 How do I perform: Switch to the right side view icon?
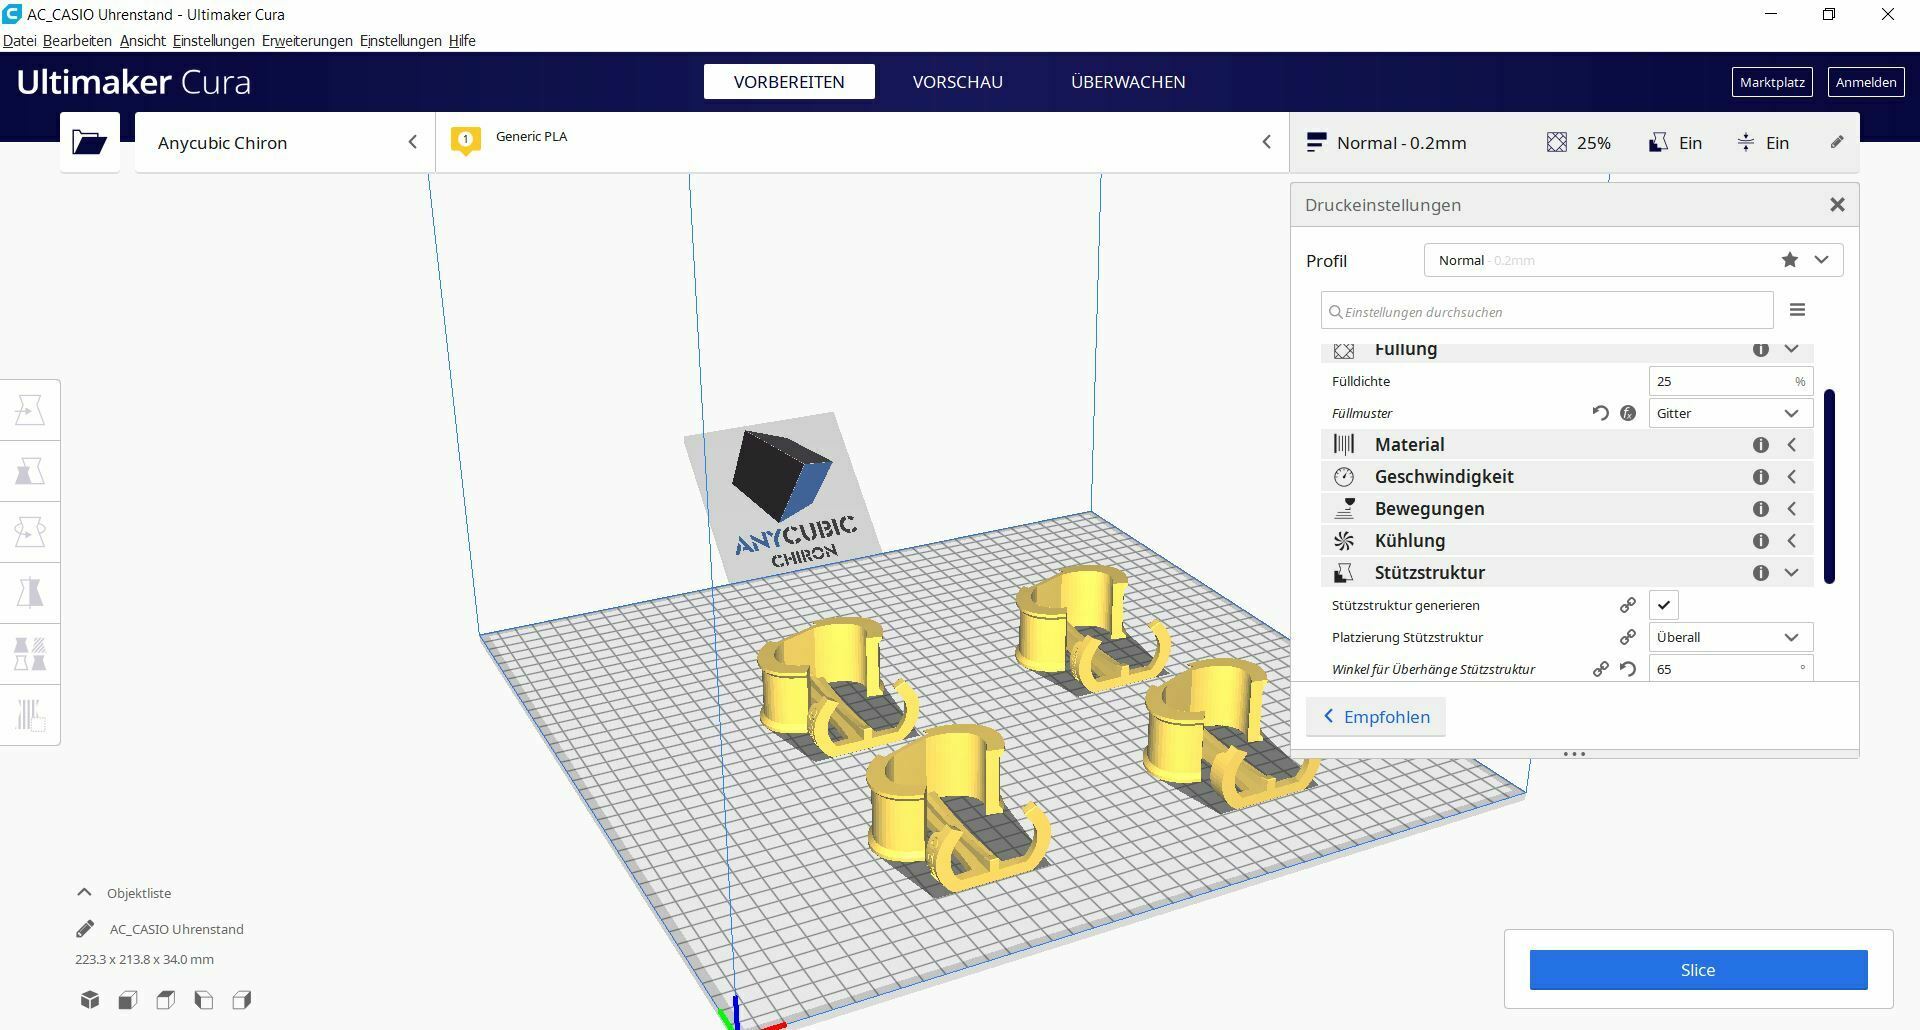click(242, 1000)
